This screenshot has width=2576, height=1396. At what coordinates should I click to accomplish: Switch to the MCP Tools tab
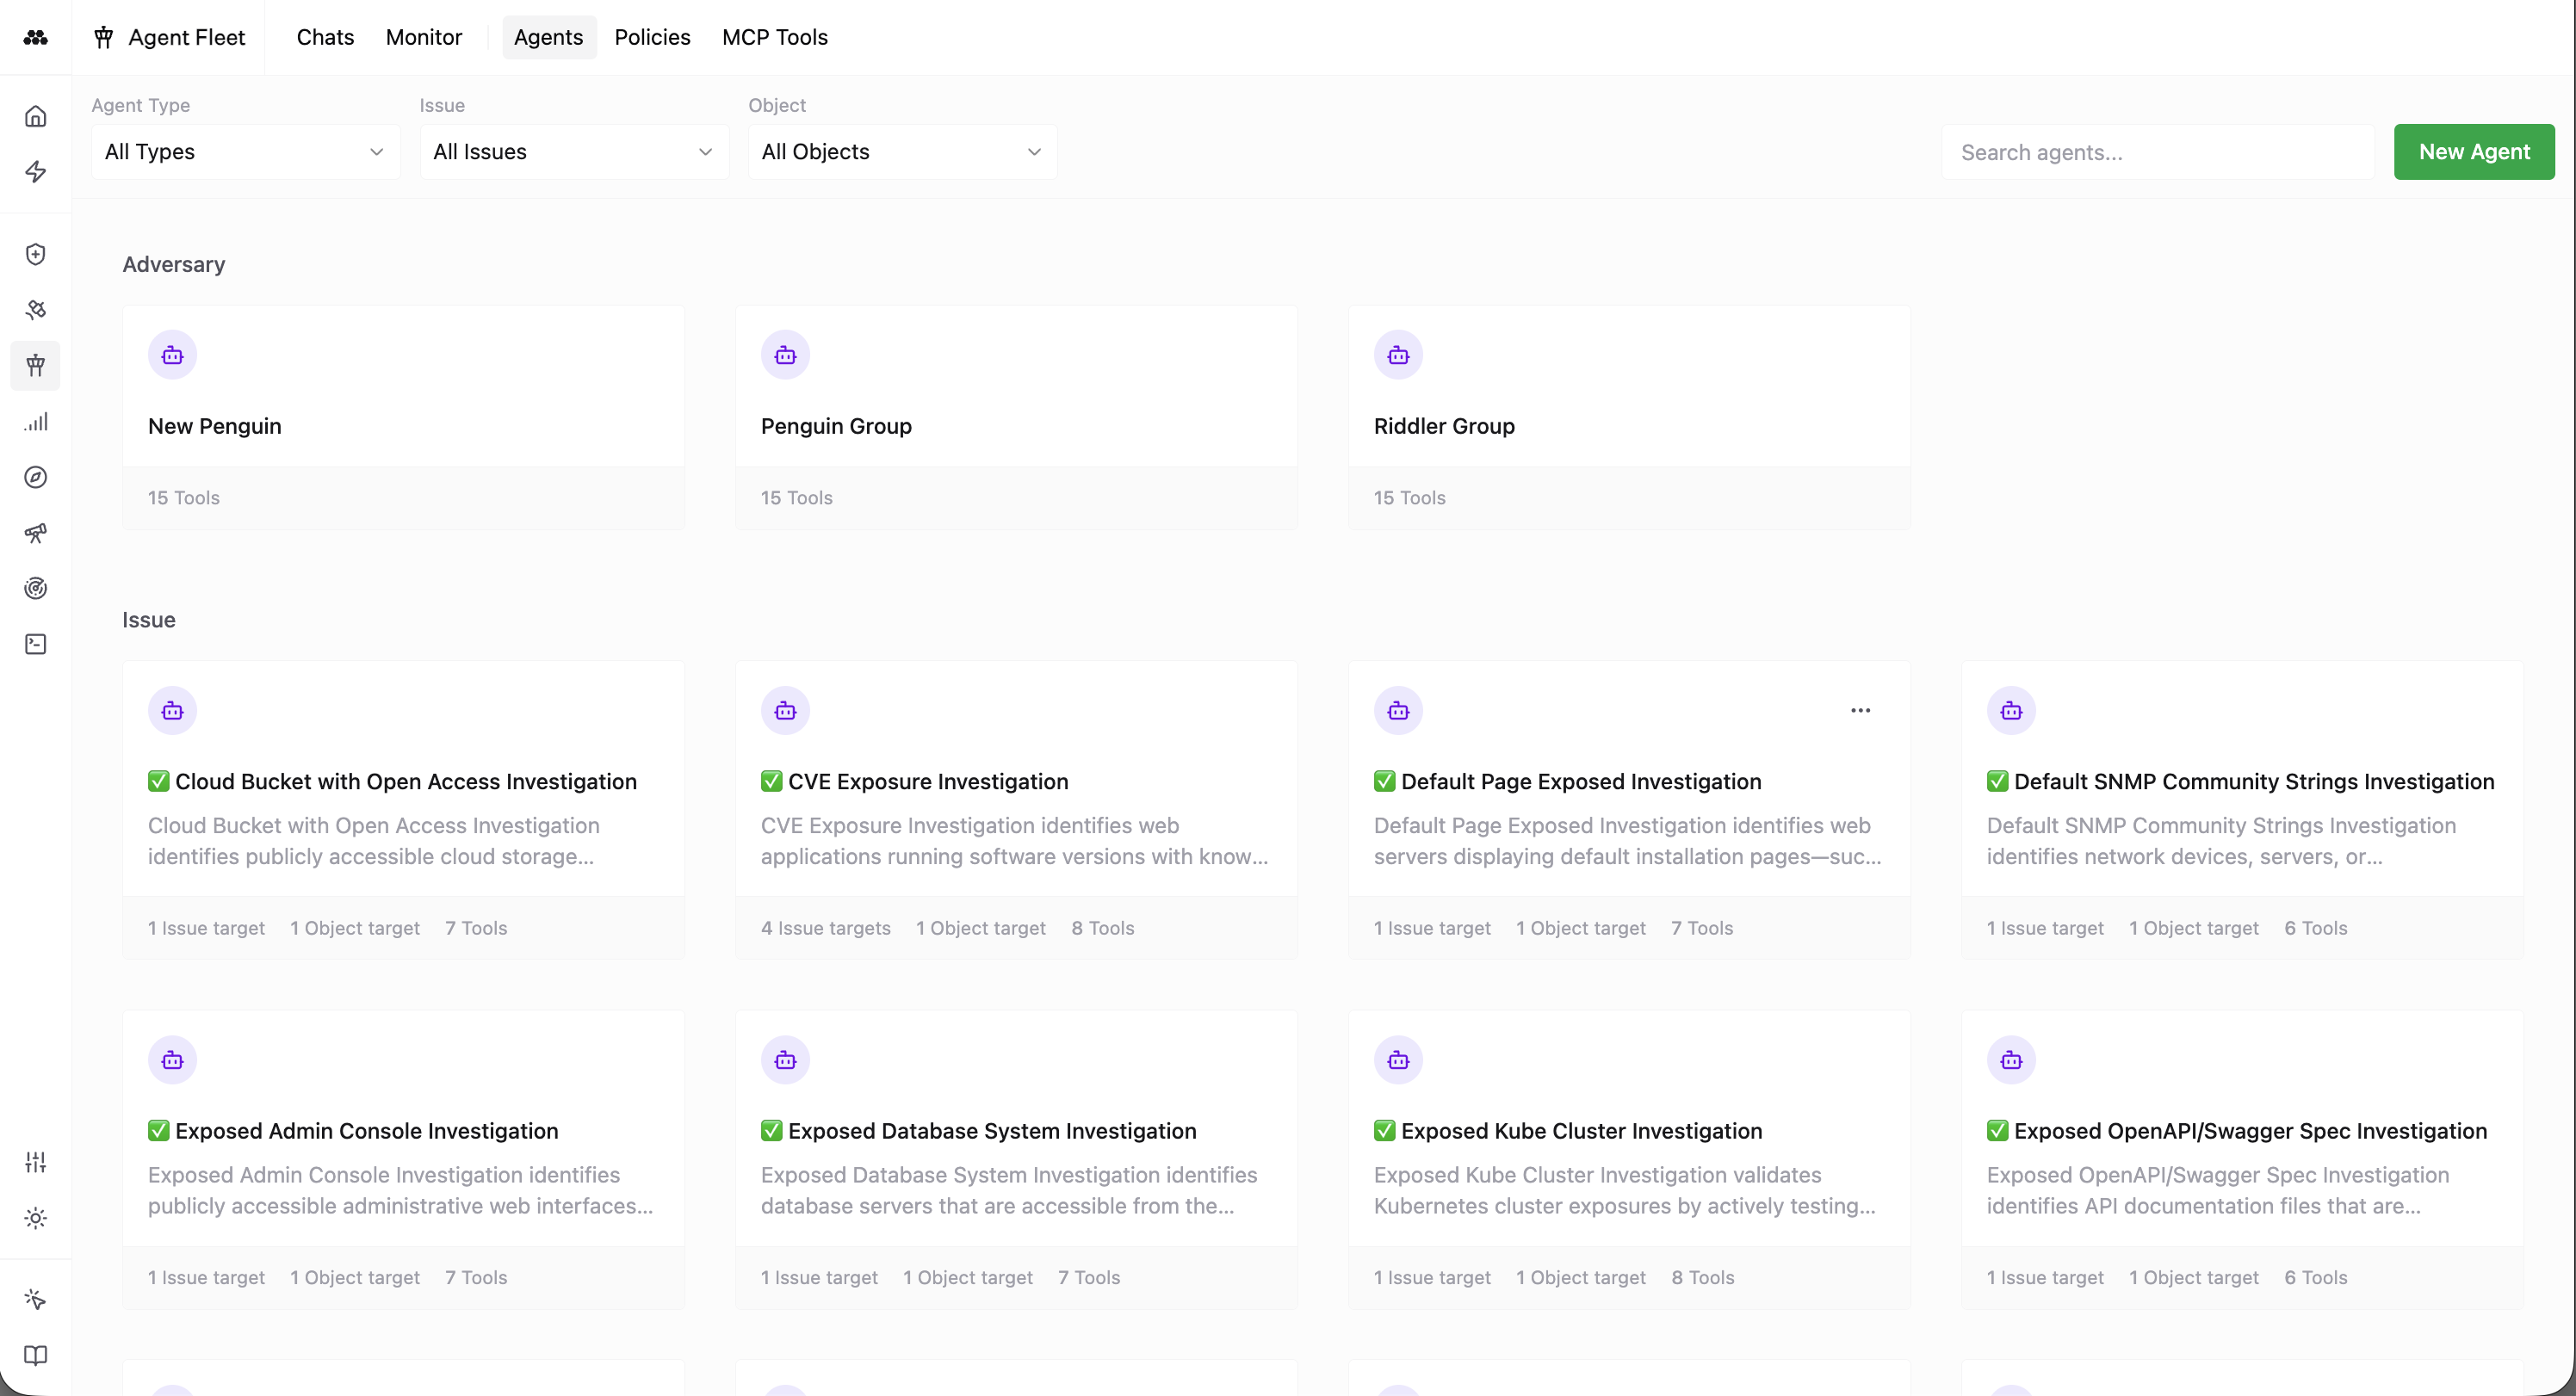(x=774, y=37)
